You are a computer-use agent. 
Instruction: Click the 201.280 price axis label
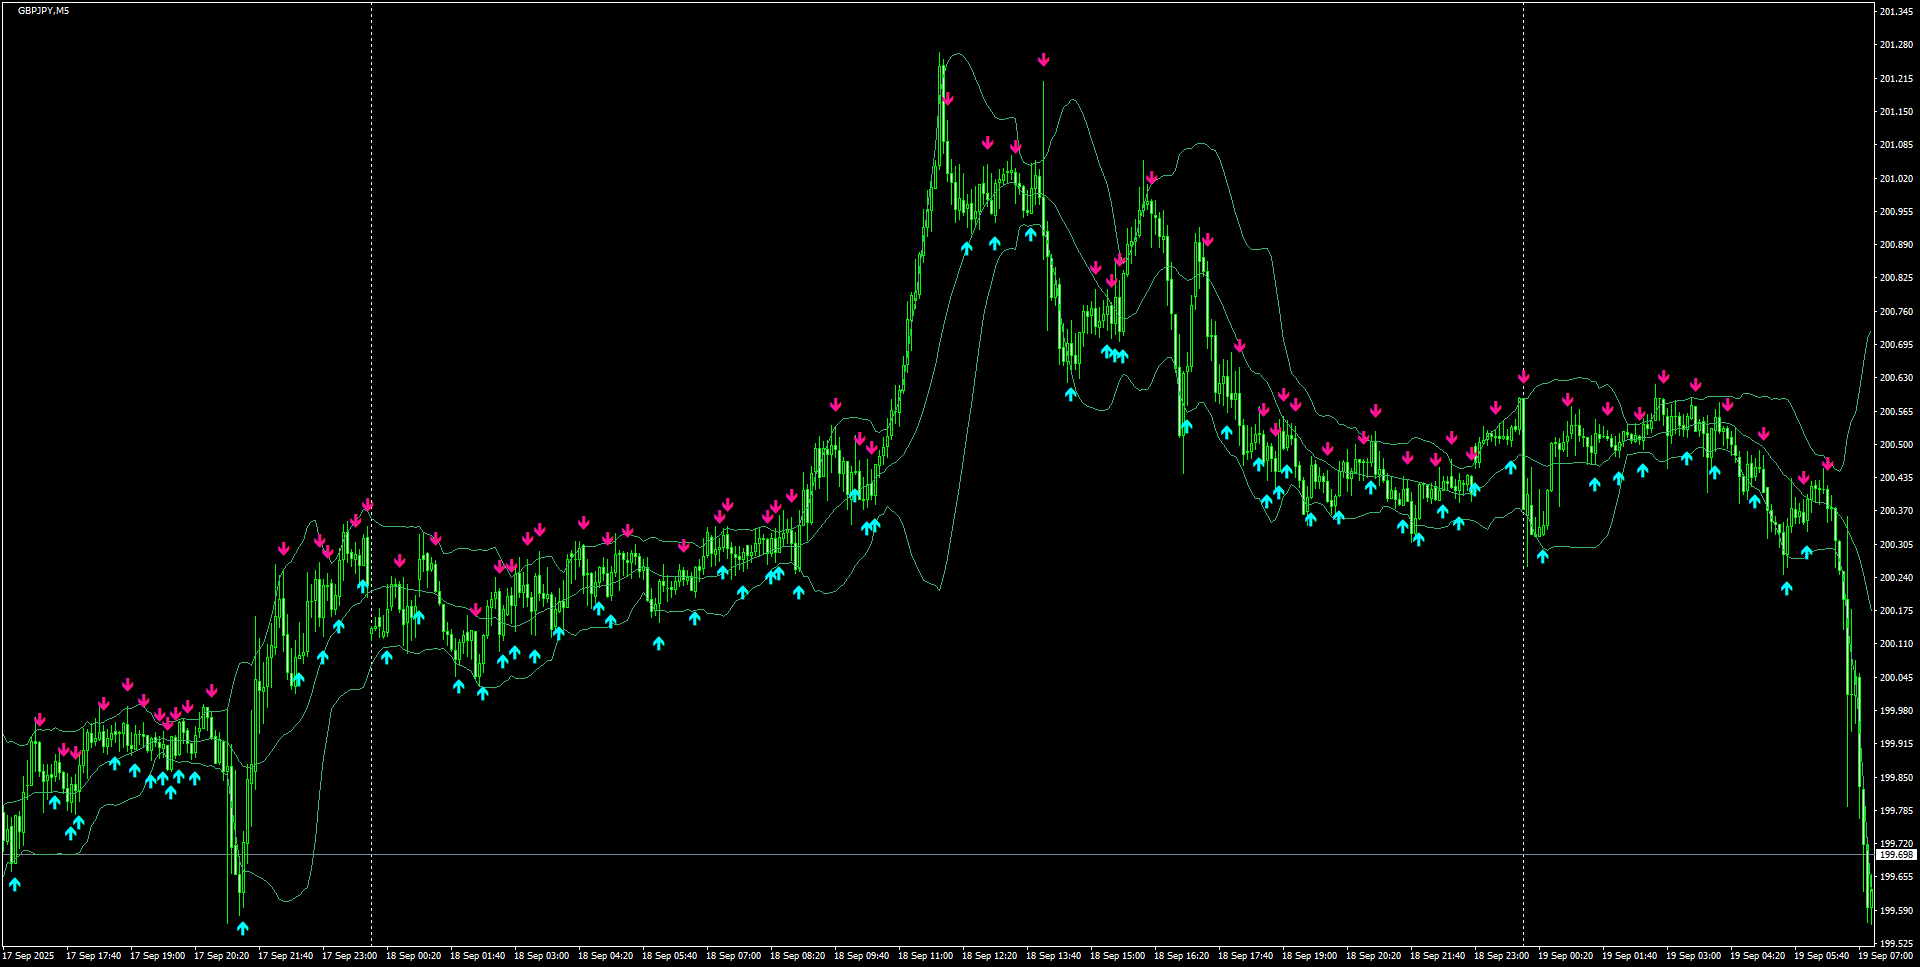tap(1896, 45)
